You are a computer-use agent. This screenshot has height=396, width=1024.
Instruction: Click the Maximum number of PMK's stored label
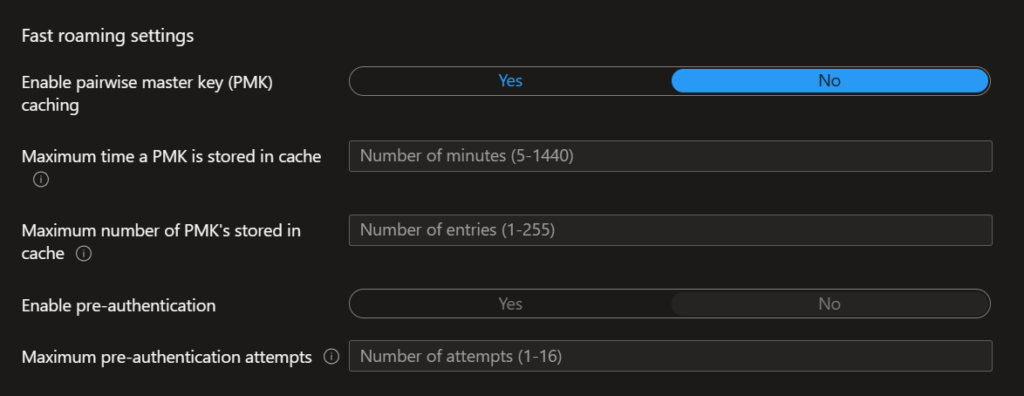[161, 242]
